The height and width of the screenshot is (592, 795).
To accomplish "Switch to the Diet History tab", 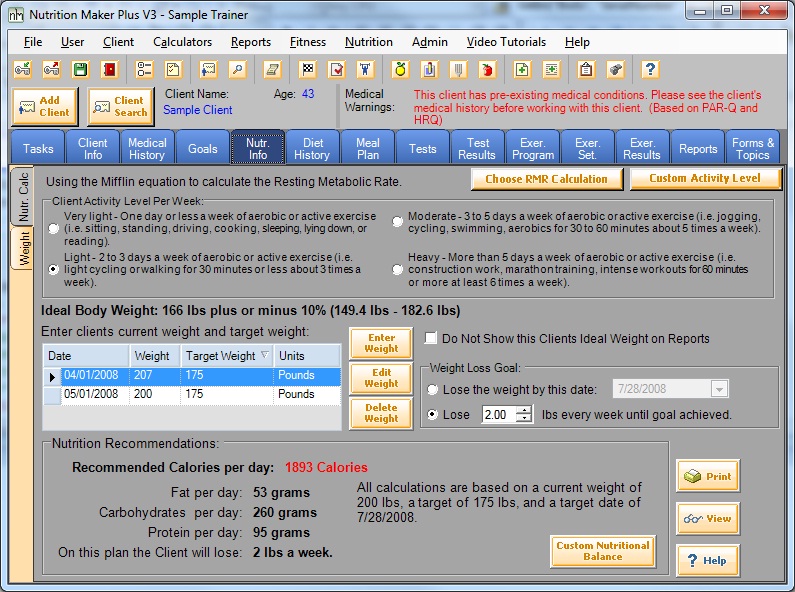I will click(x=312, y=149).
